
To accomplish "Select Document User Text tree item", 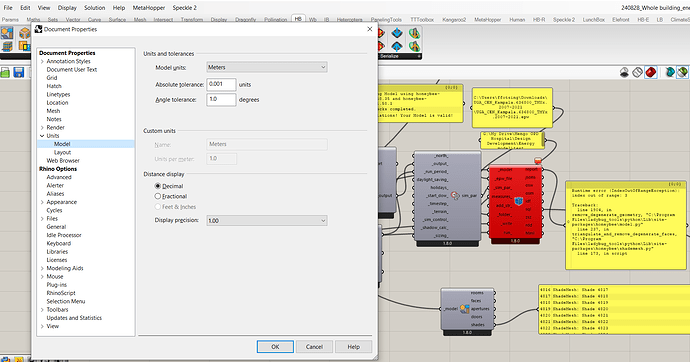I will 72,69.
